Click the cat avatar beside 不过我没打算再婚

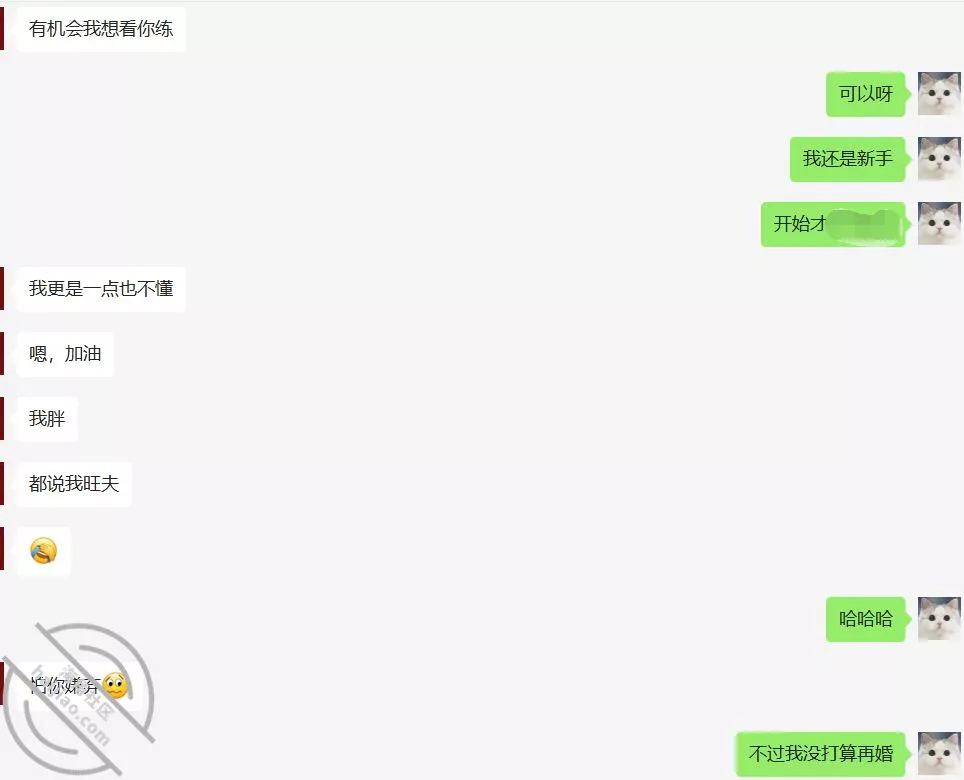pyautogui.click(x=939, y=754)
